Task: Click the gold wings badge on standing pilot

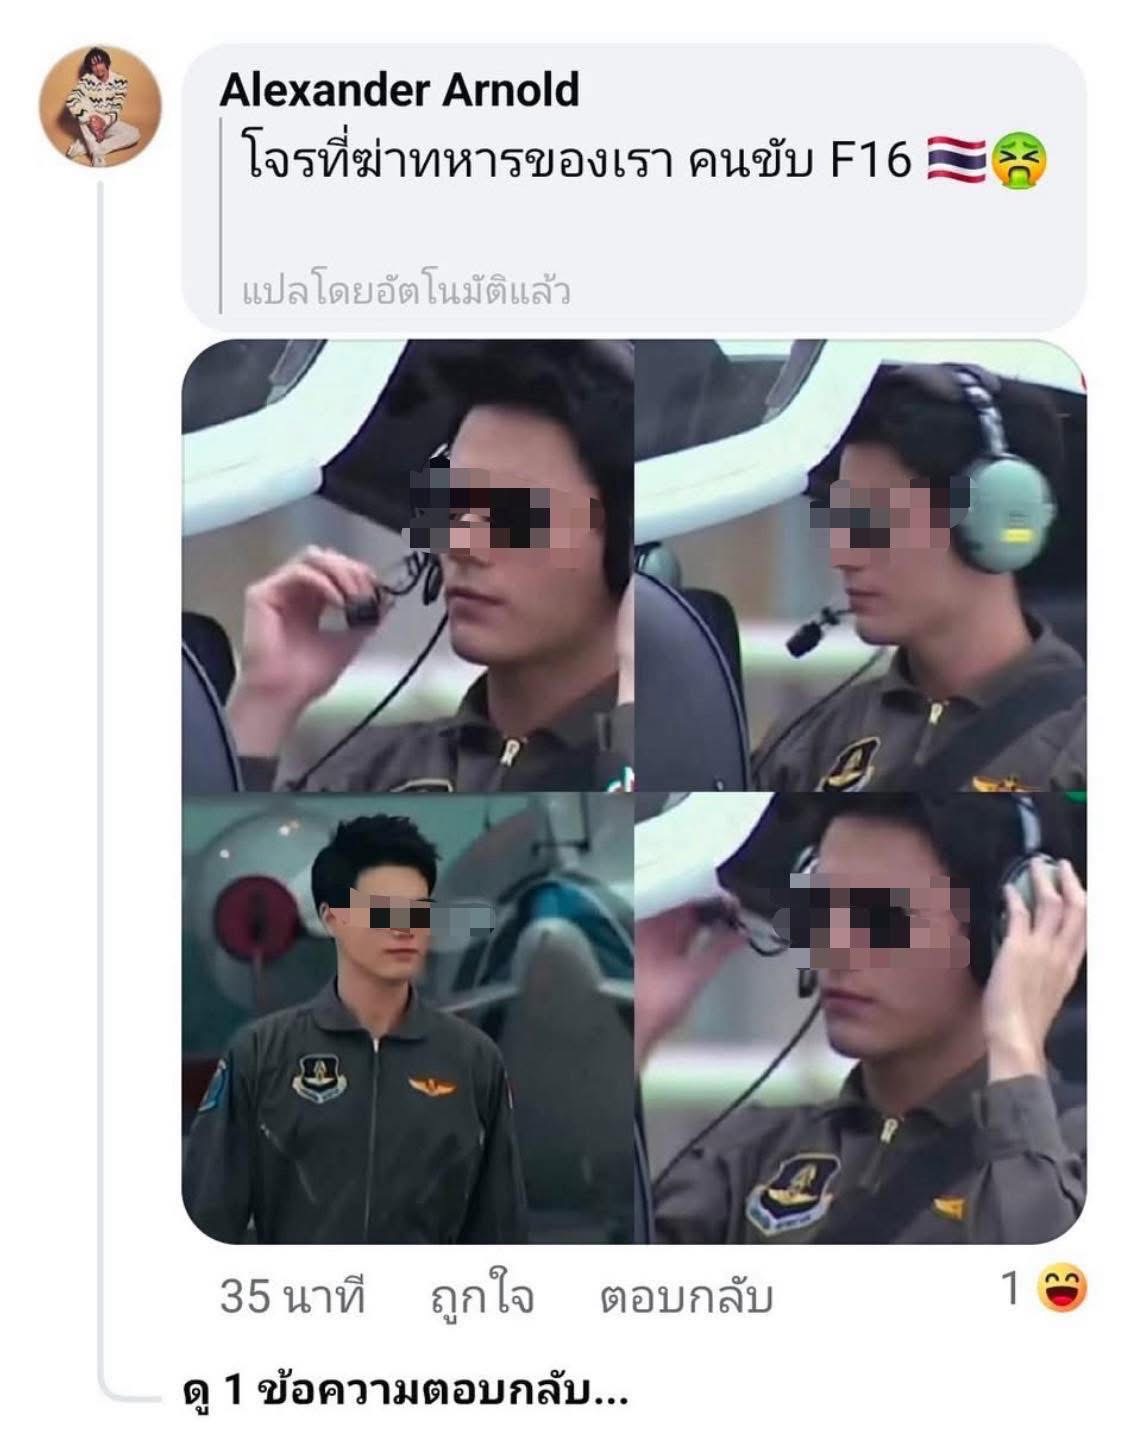Action: (431, 1085)
